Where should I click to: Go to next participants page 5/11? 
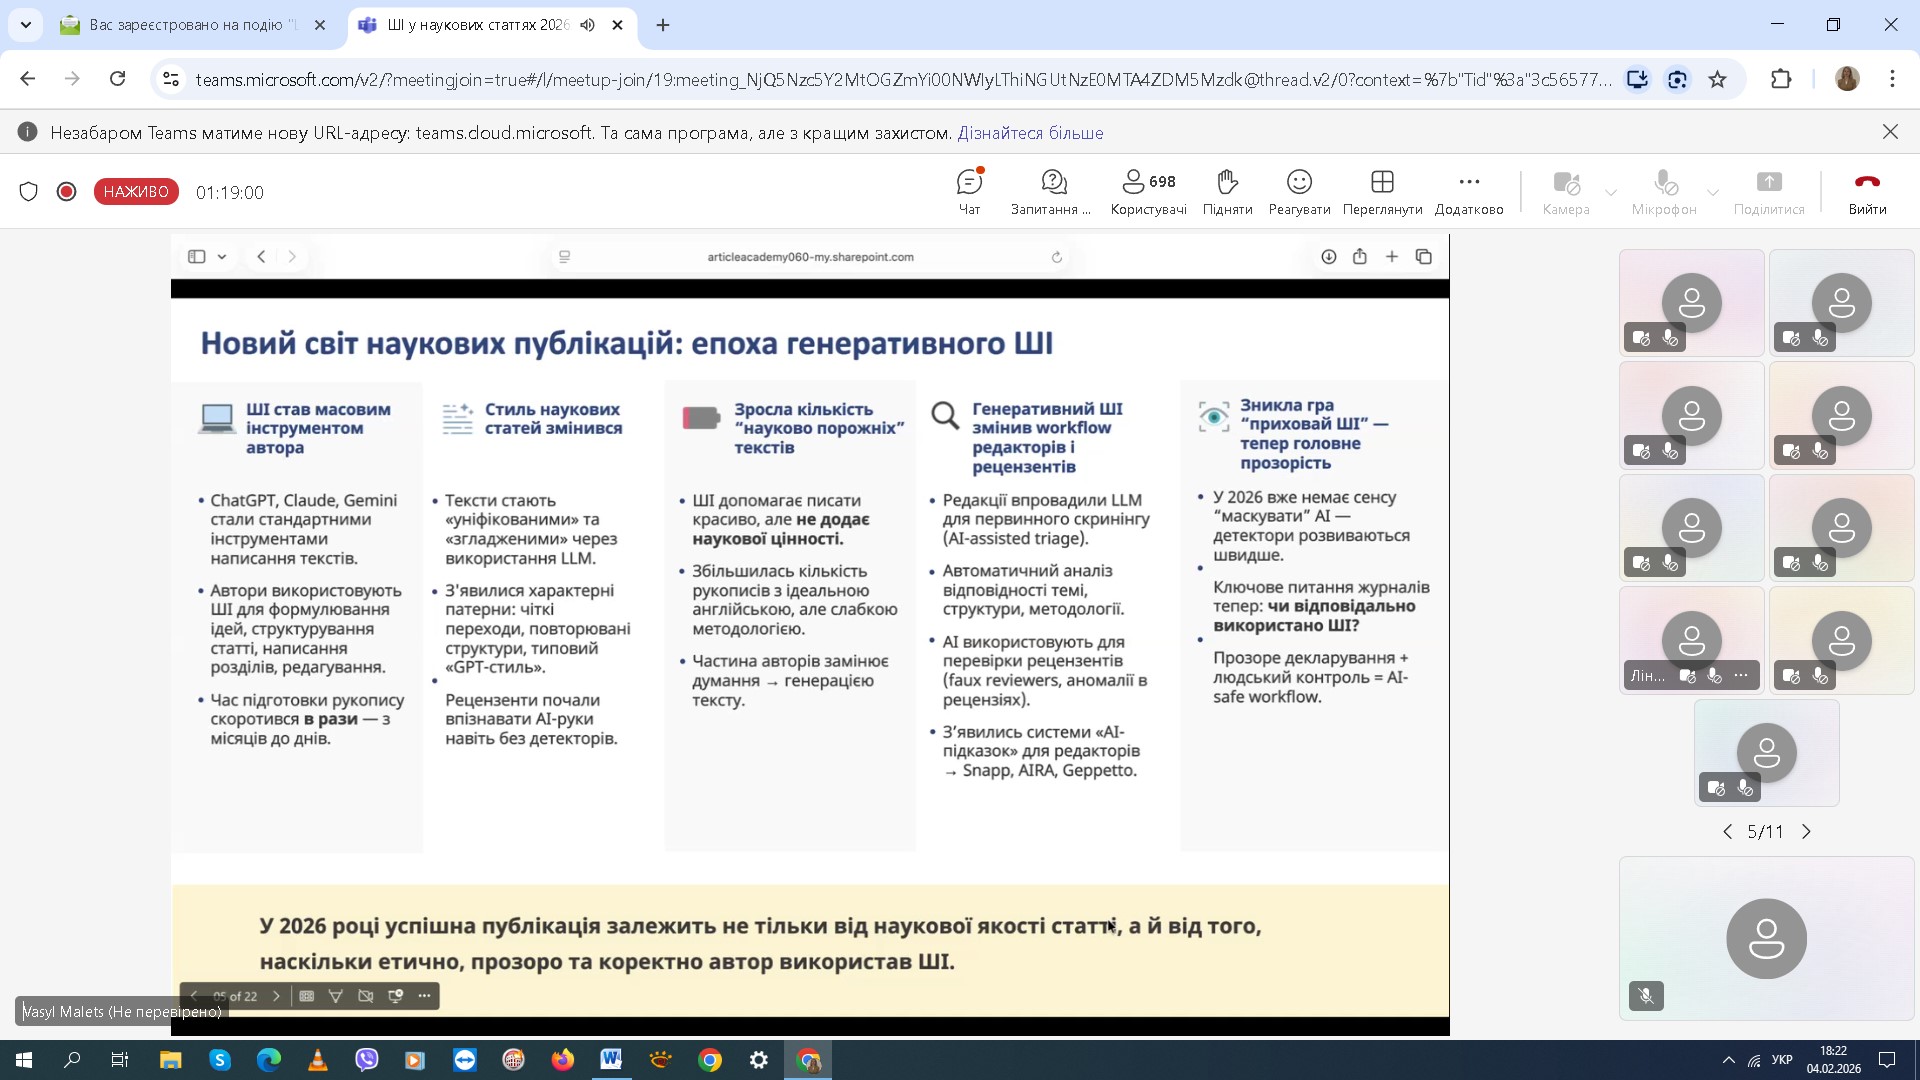1806,832
